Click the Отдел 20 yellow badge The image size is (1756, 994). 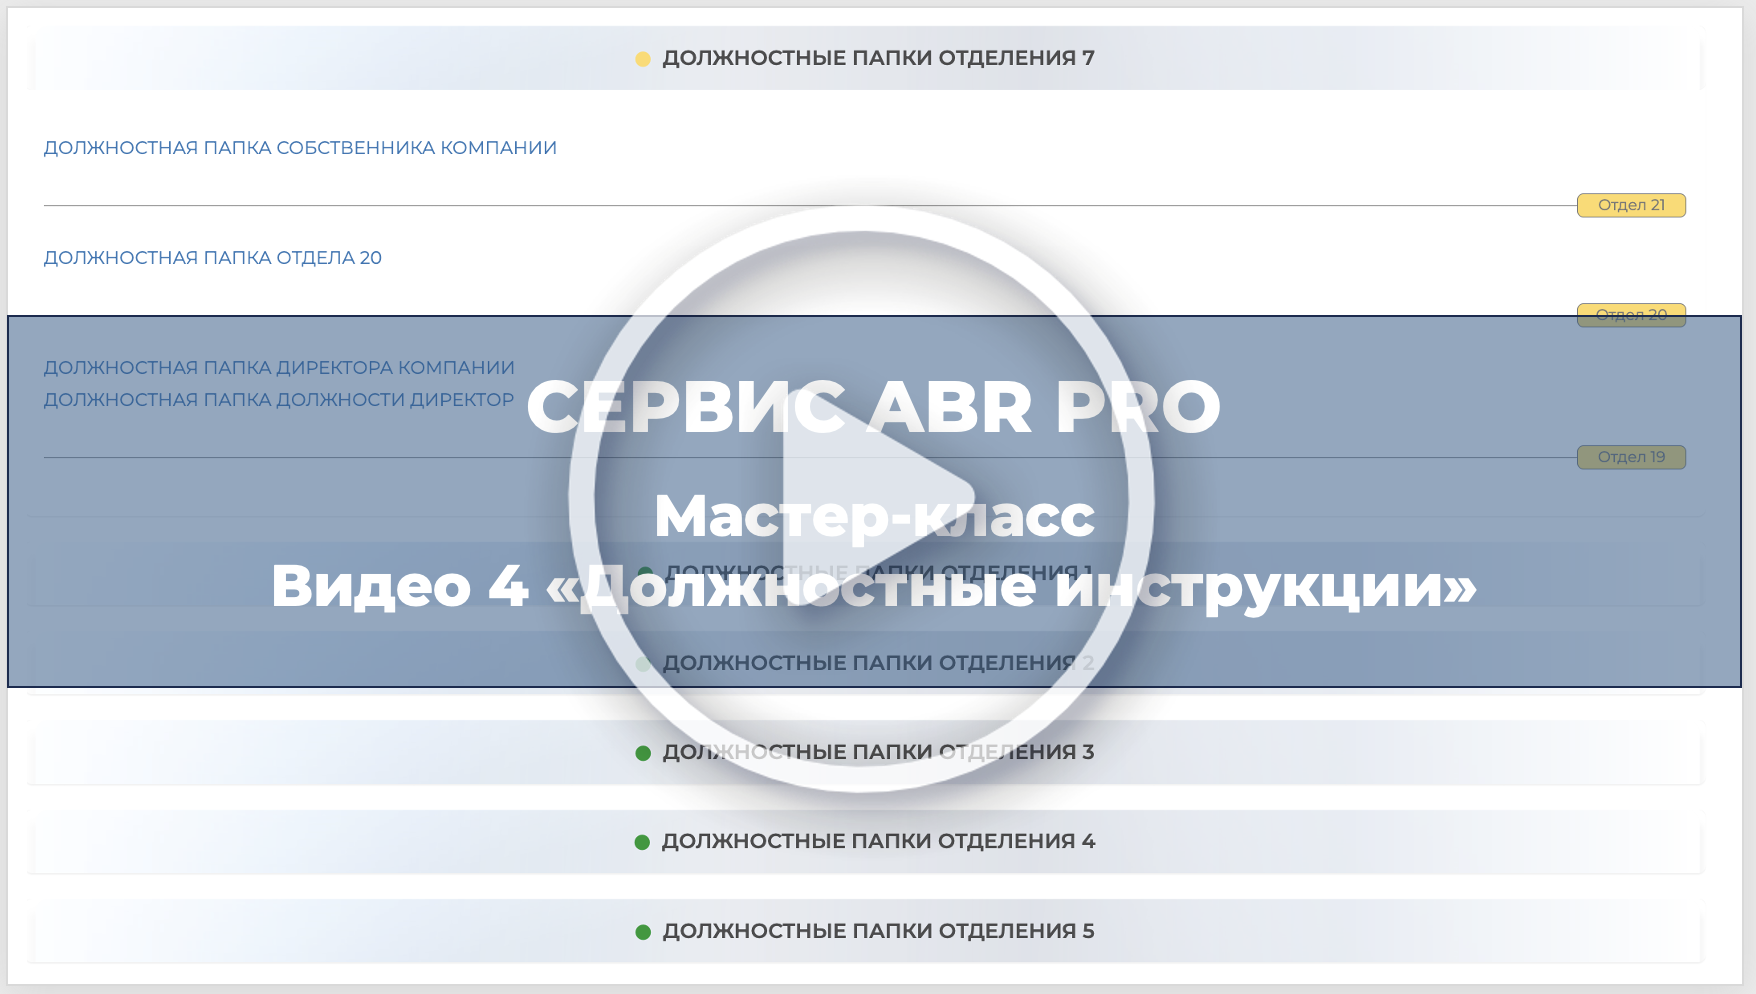coord(1631,315)
